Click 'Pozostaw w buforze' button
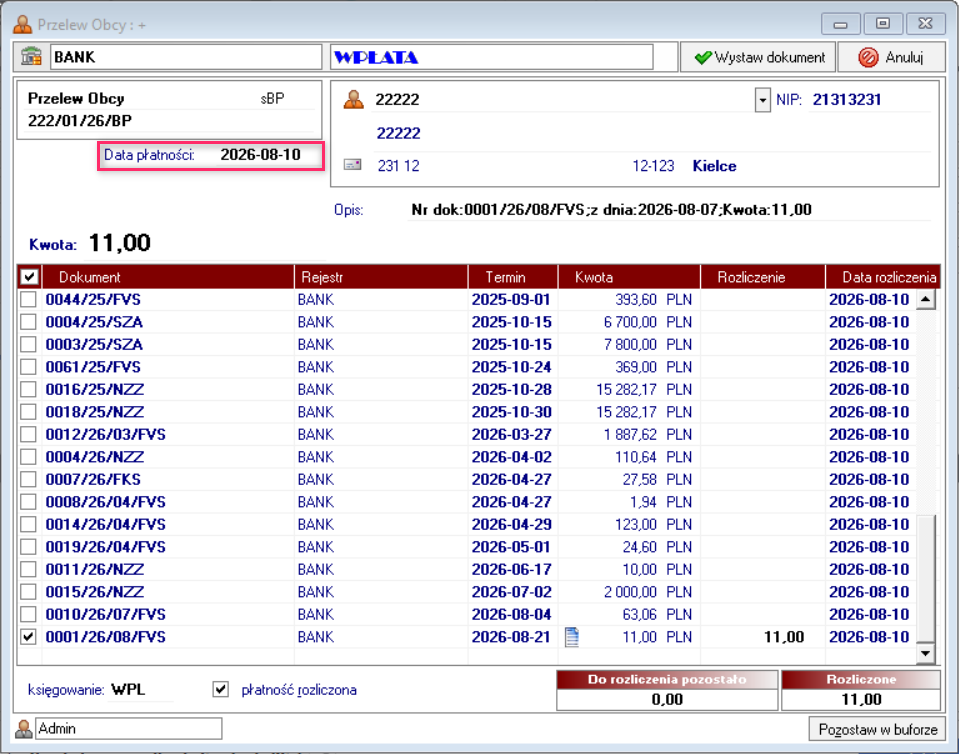Viewport: 959px width, 754px height. [x=877, y=729]
